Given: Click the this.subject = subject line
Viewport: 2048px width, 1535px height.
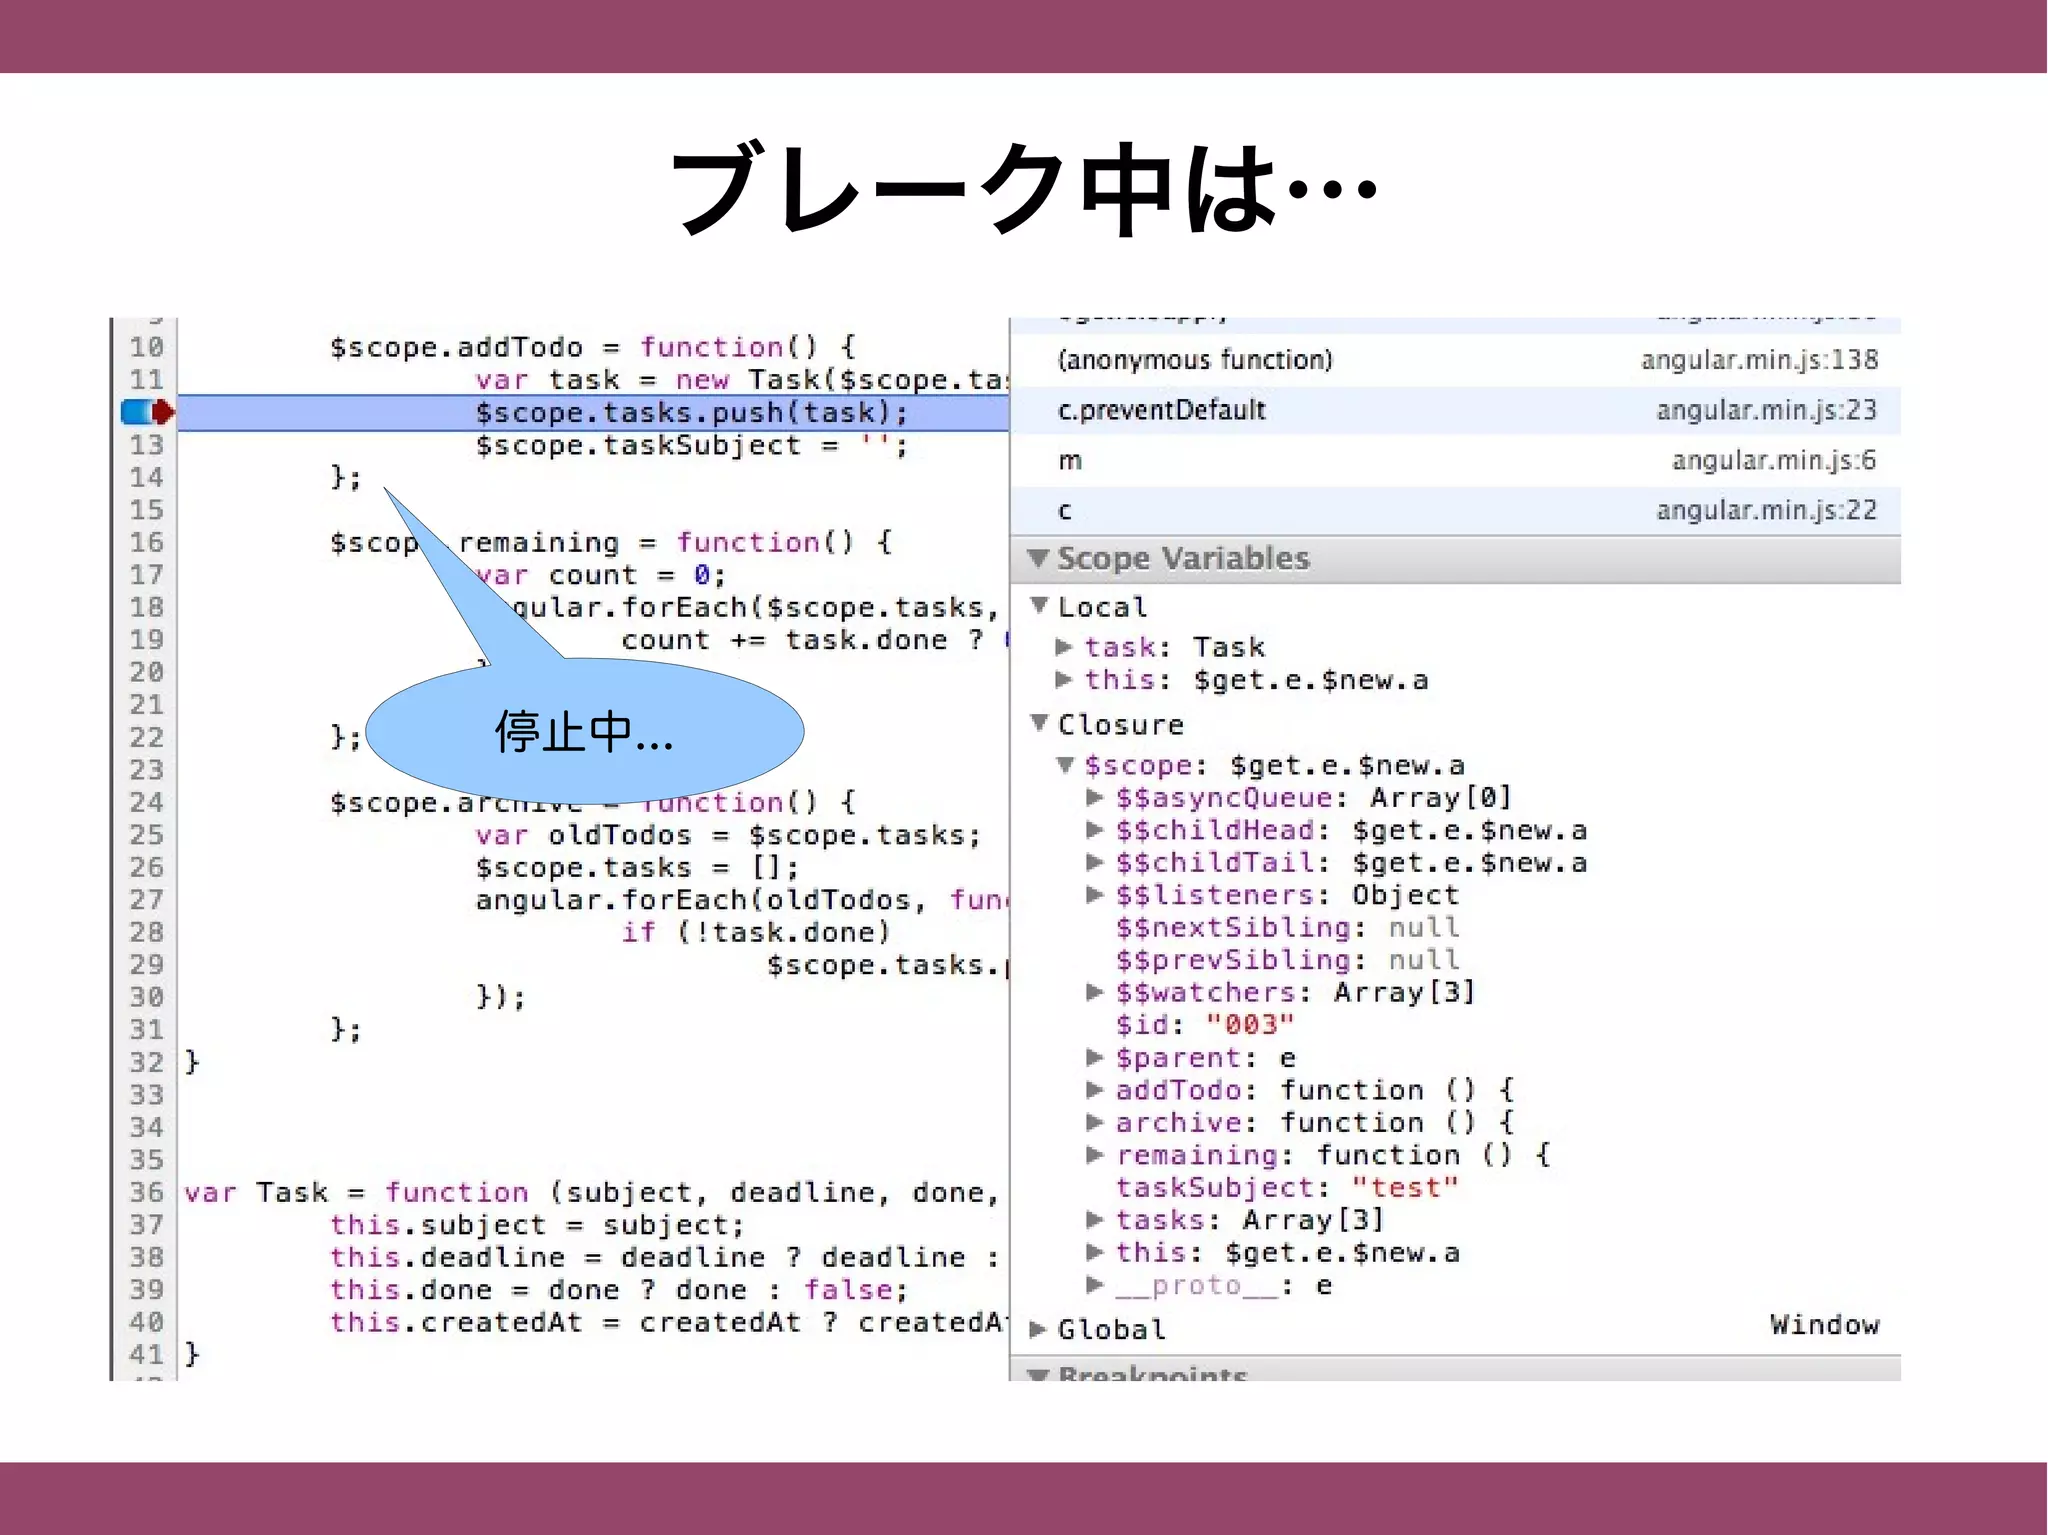Looking at the screenshot, I should (x=538, y=1225).
